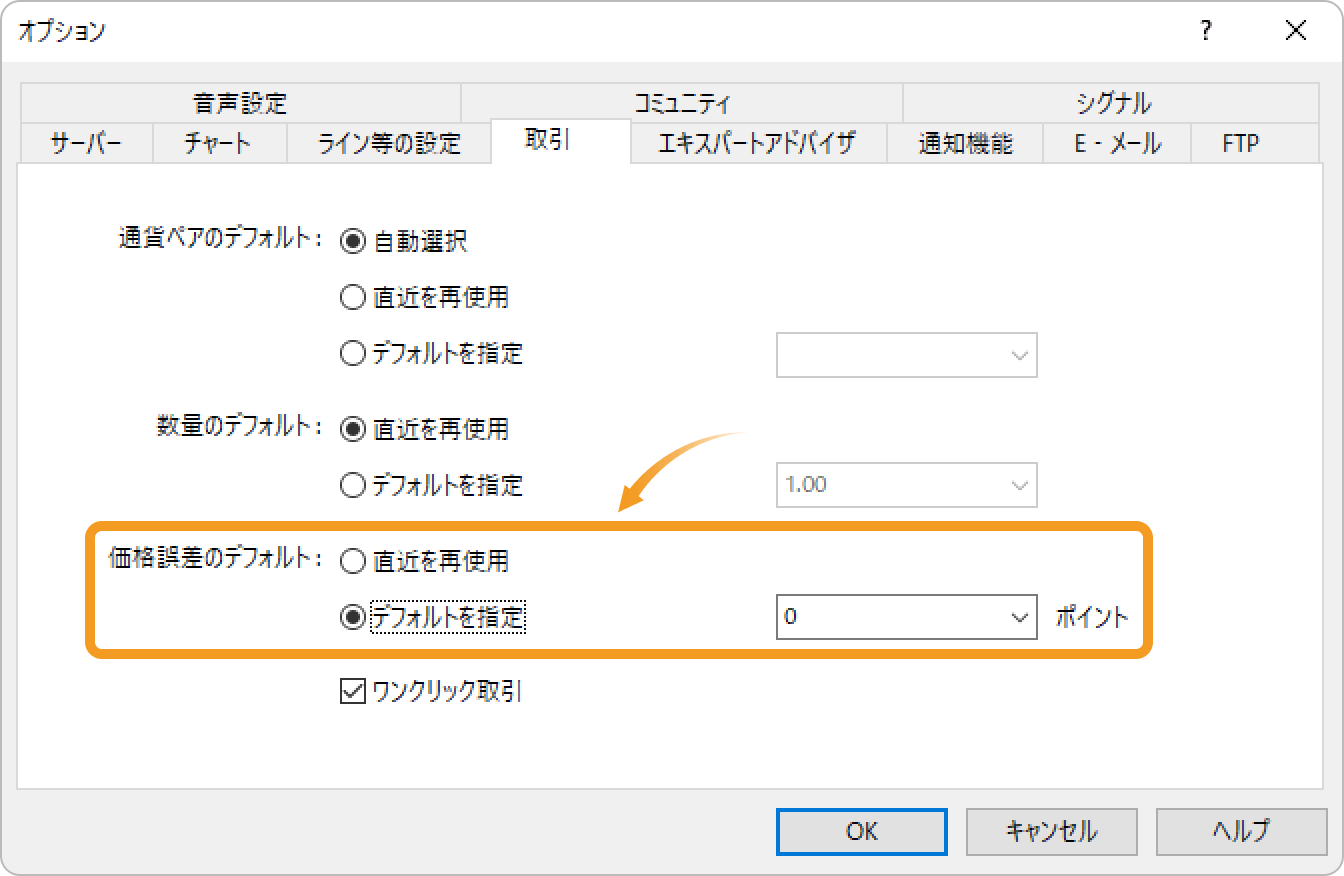Switch to the 音声設定 tab
The width and height of the screenshot is (1344, 876).
click(240, 103)
